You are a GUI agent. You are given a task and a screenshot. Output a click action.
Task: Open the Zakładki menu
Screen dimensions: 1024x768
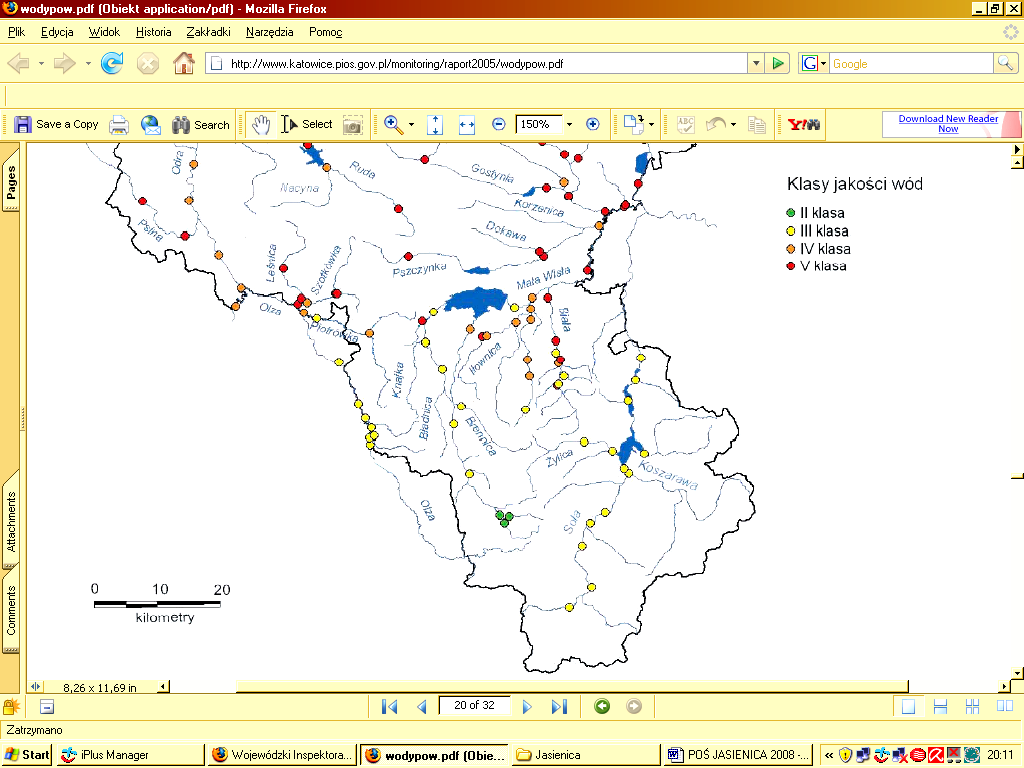click(208, 32)
